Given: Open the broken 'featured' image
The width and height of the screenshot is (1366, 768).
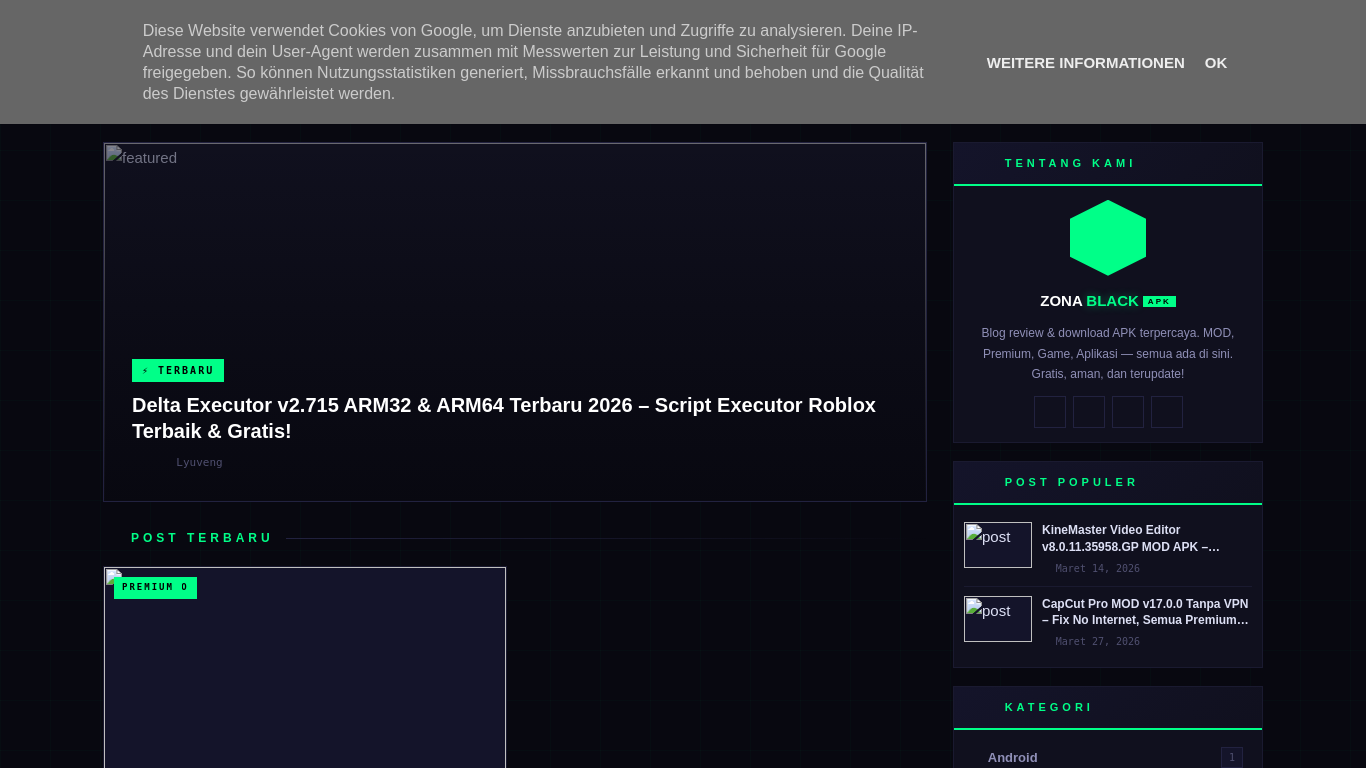Looking at the screenshot, I should pyautogui.click(x=515, y=322).
